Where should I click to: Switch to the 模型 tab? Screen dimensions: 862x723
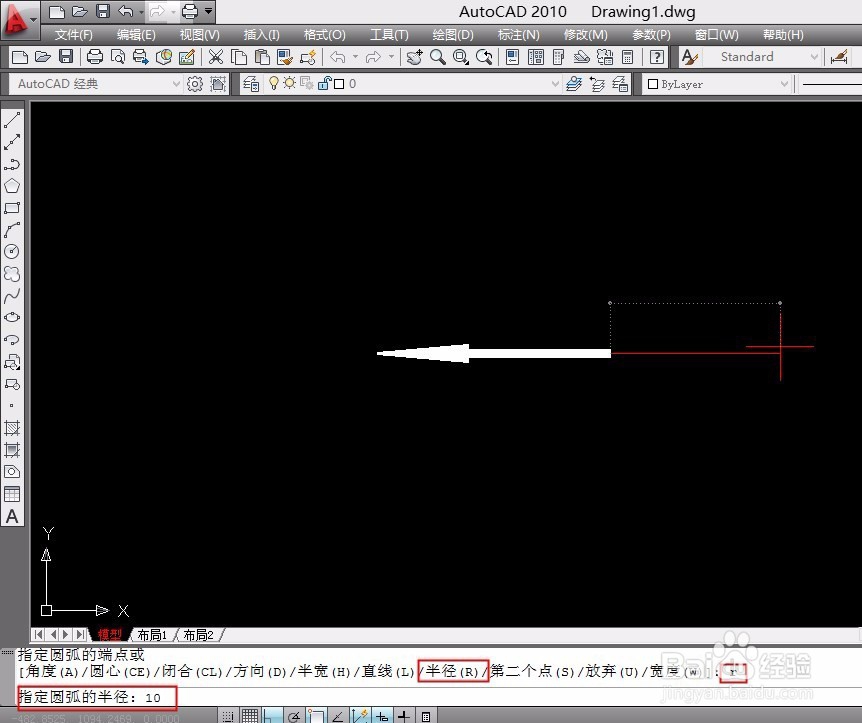tap(110, 634)
